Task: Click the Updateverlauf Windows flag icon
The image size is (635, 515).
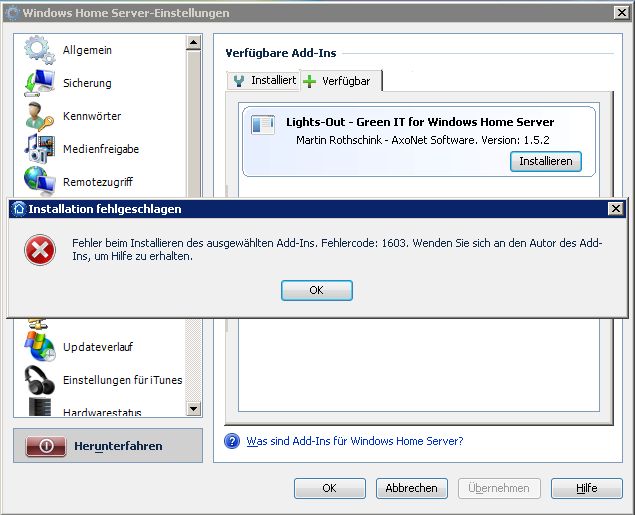Action: pyautogui.click(x=39, y=347)
